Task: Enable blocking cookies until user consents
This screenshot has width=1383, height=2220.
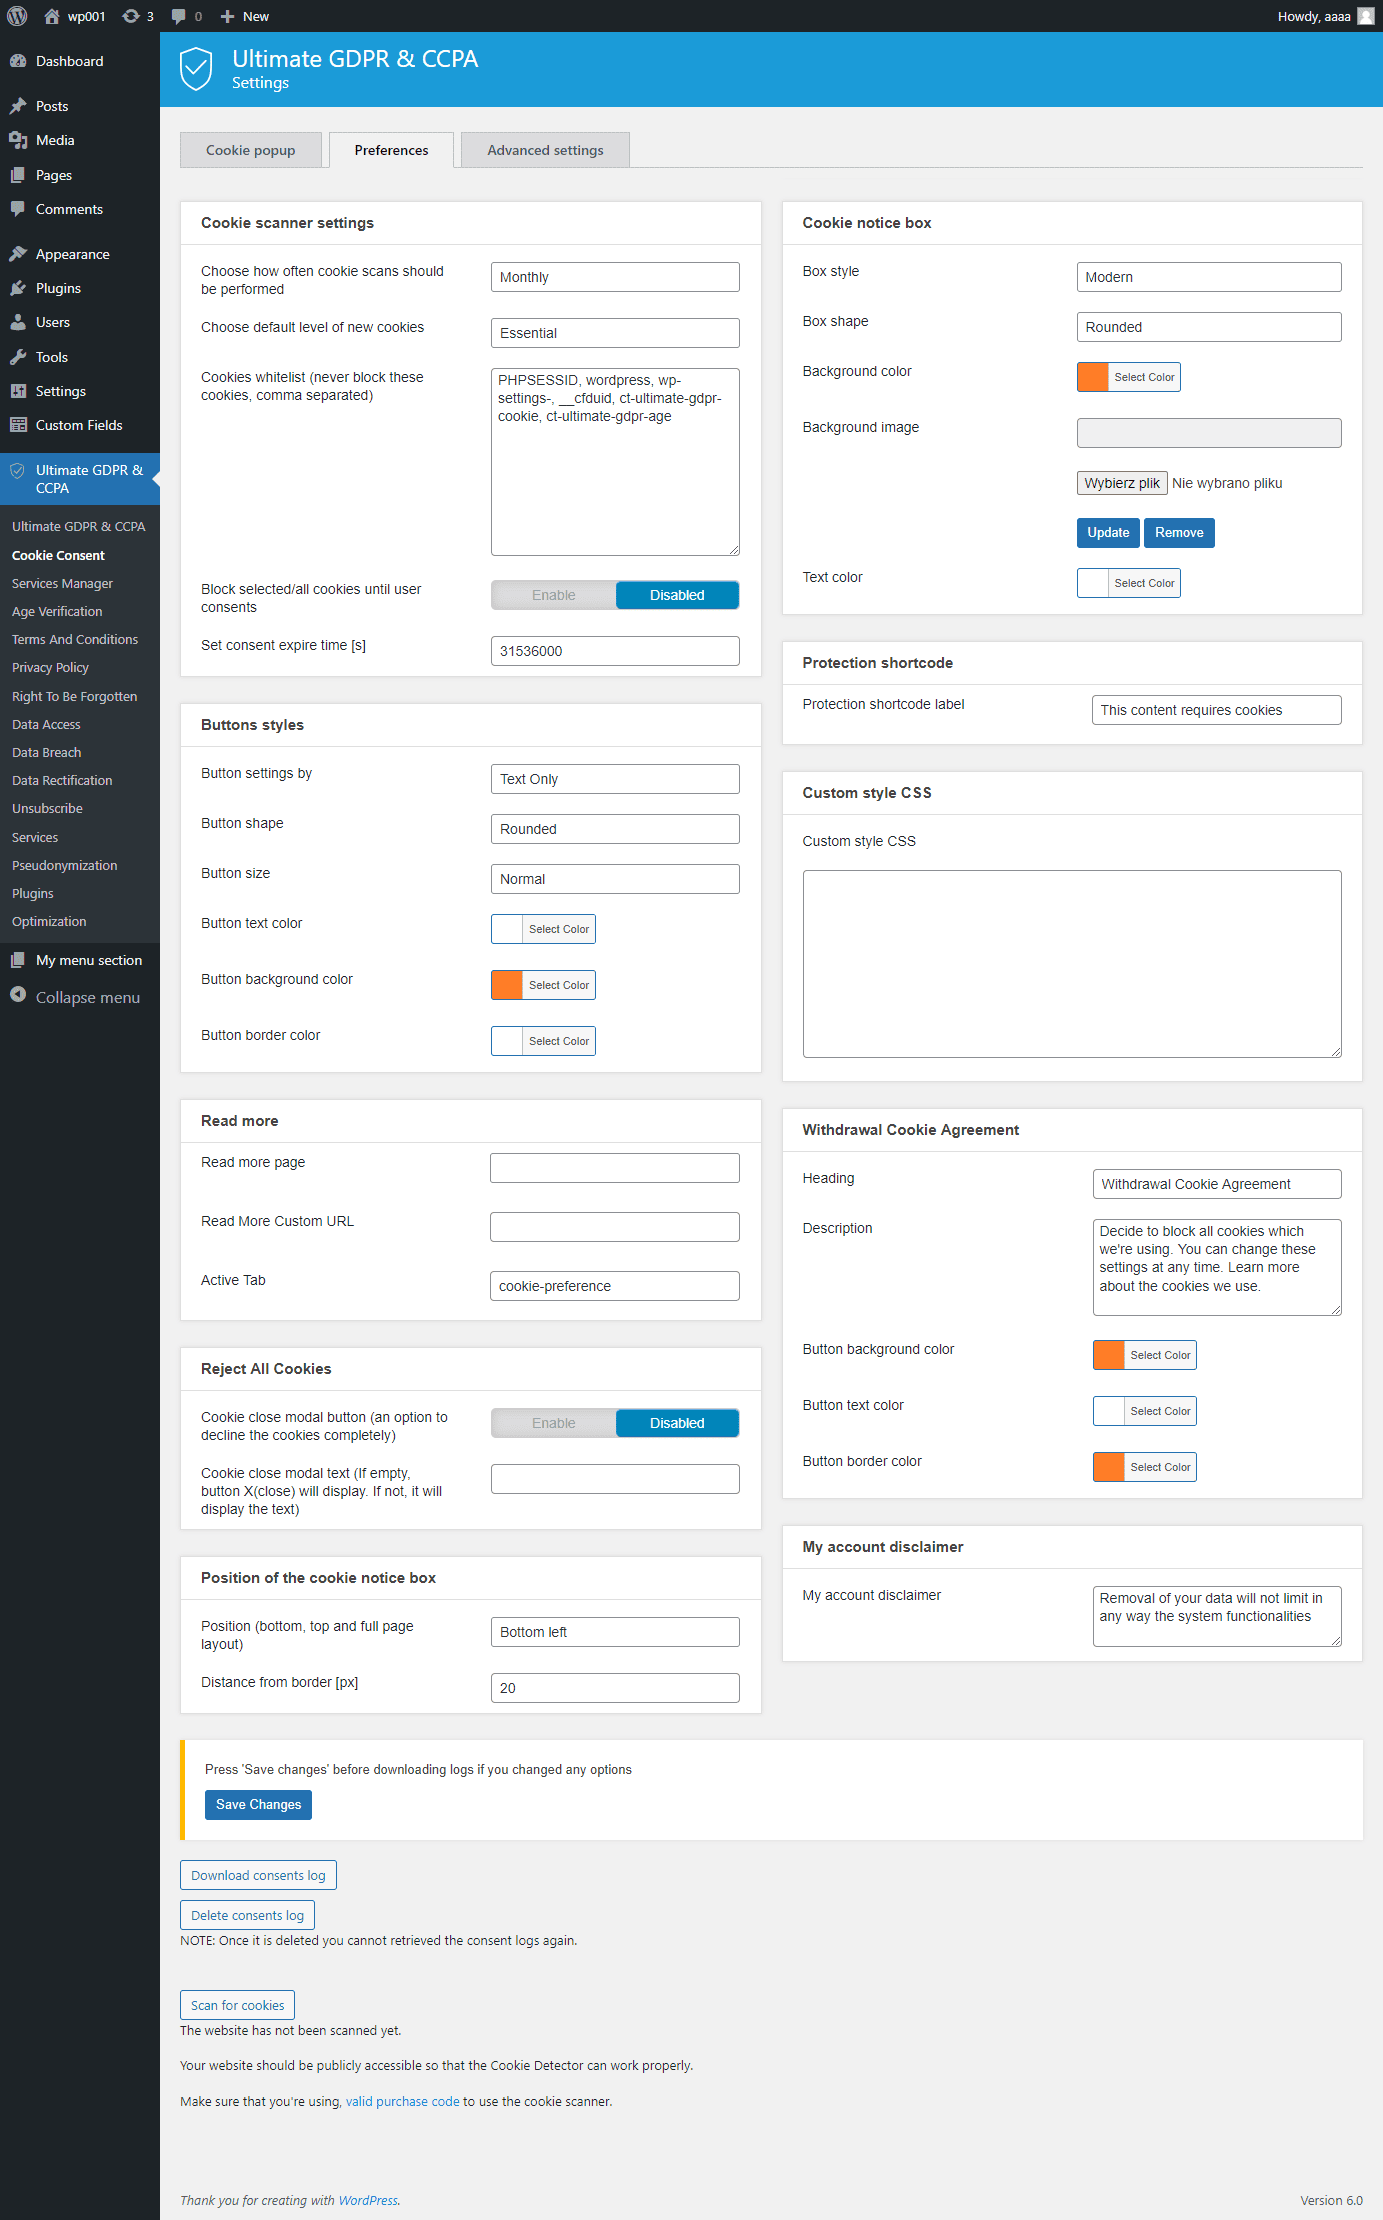Action: (553, 595)
